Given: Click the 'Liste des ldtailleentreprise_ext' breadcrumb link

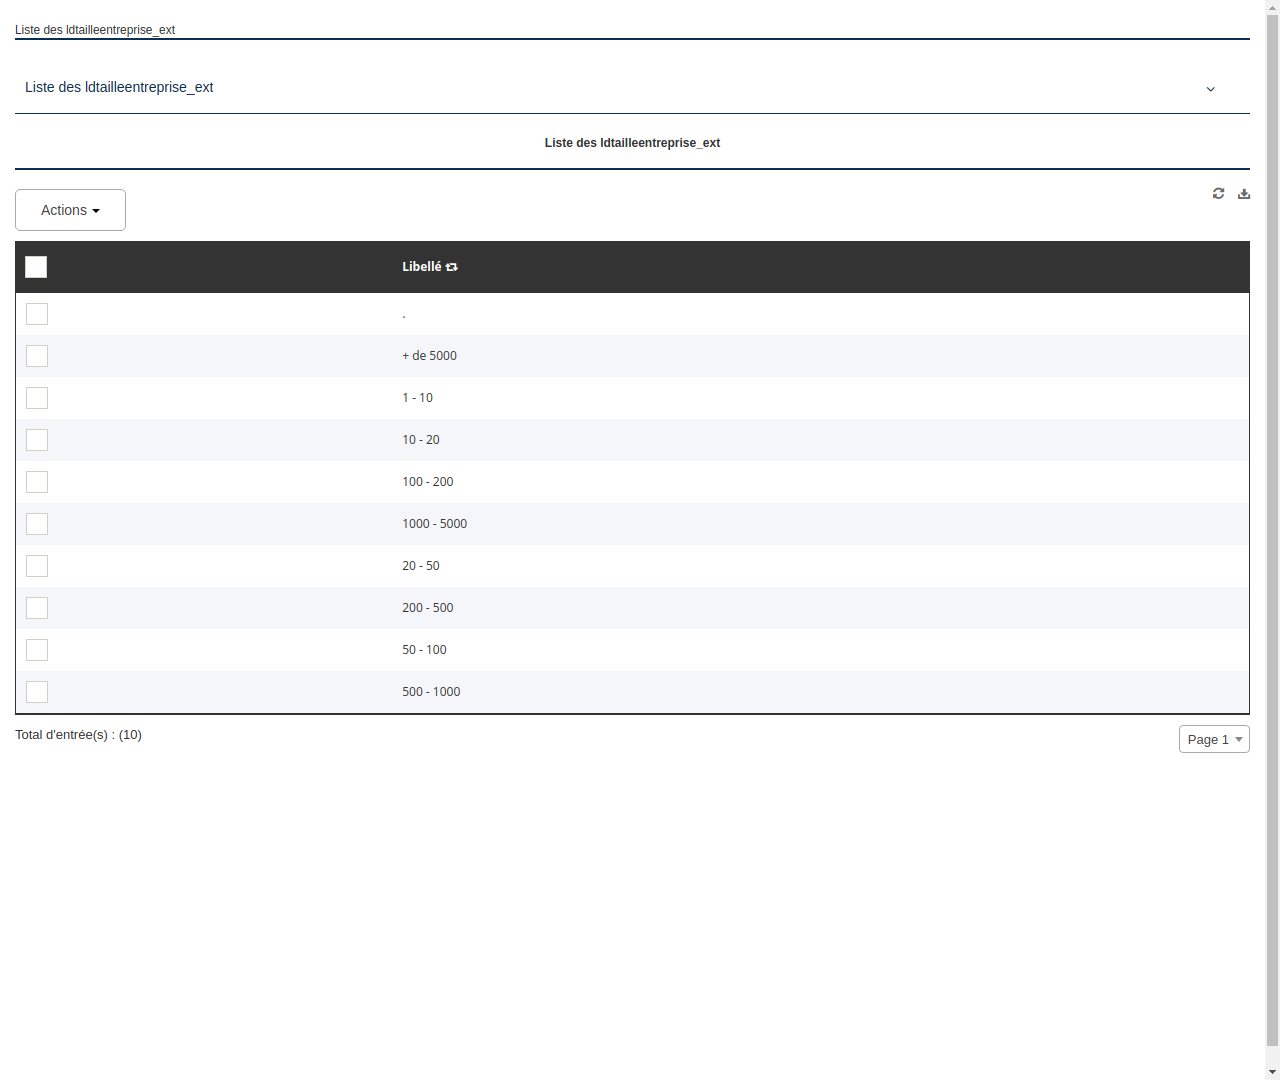Looking at the screenshot, I should [x=94, y=30].
